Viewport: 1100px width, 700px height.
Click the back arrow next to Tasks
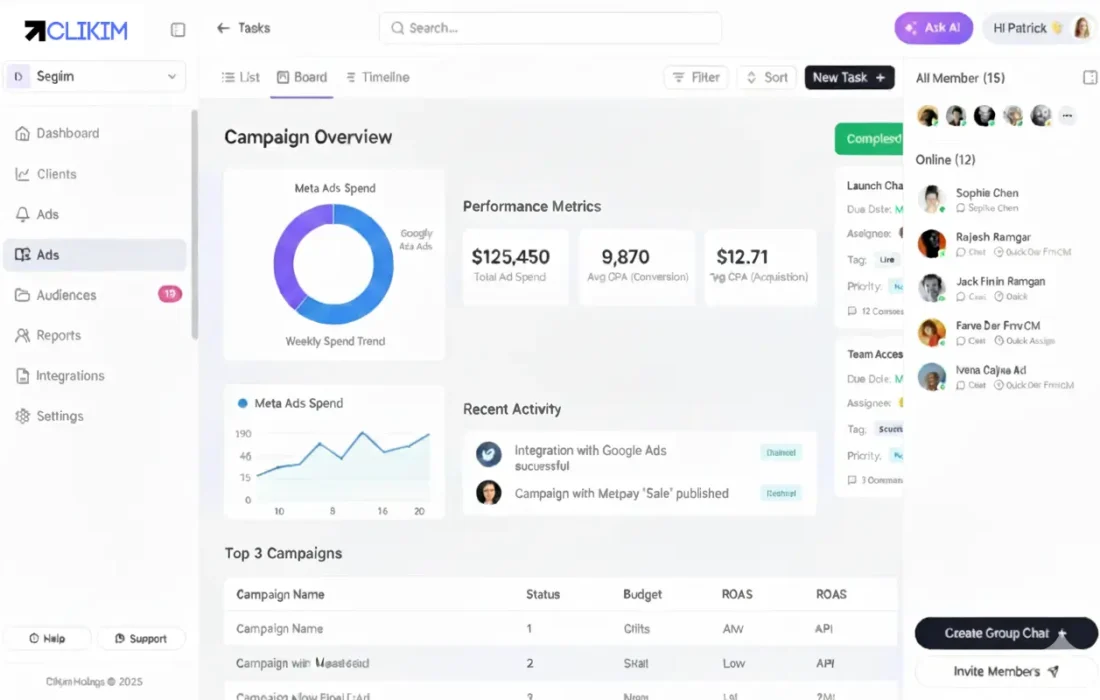[x=223, y=28]
